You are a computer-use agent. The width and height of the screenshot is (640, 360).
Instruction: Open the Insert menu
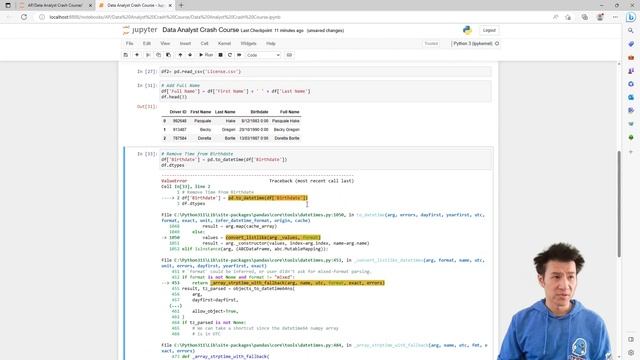pos(185,43)
